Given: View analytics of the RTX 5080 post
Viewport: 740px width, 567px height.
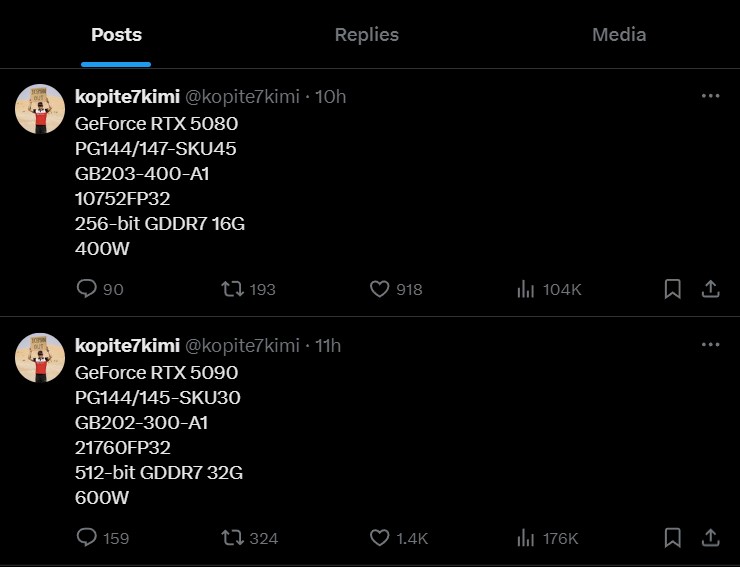Looking at the screenshot, I should coord(525,289).
